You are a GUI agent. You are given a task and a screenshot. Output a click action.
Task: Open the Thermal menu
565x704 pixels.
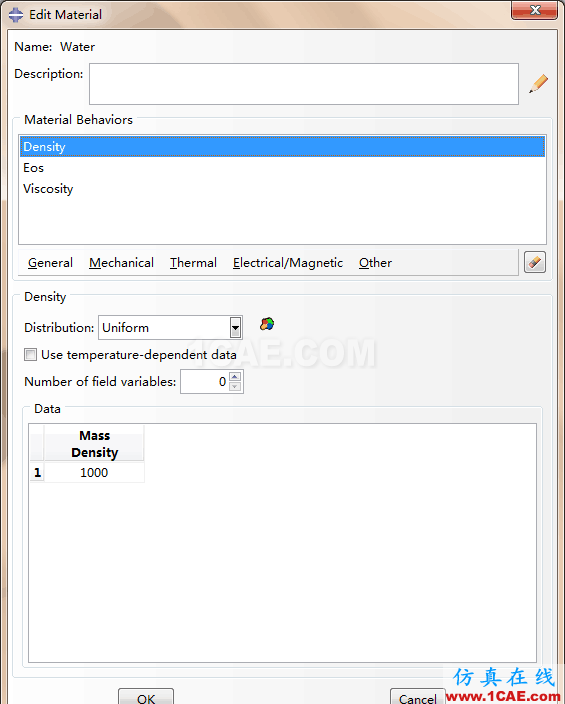[x=193, y=263]
